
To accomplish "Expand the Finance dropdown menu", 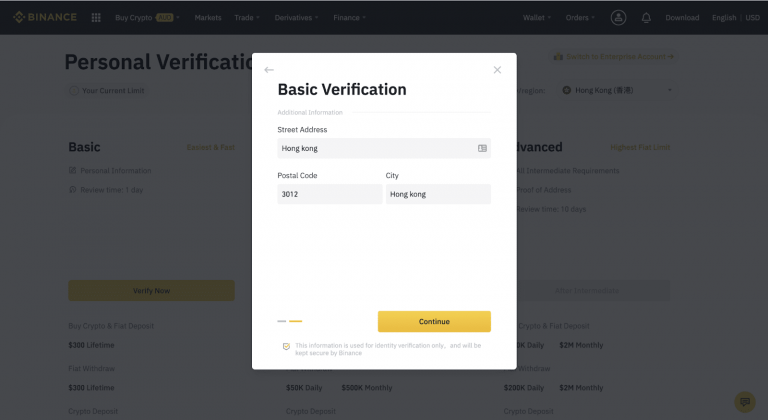I will click(349, 17).
